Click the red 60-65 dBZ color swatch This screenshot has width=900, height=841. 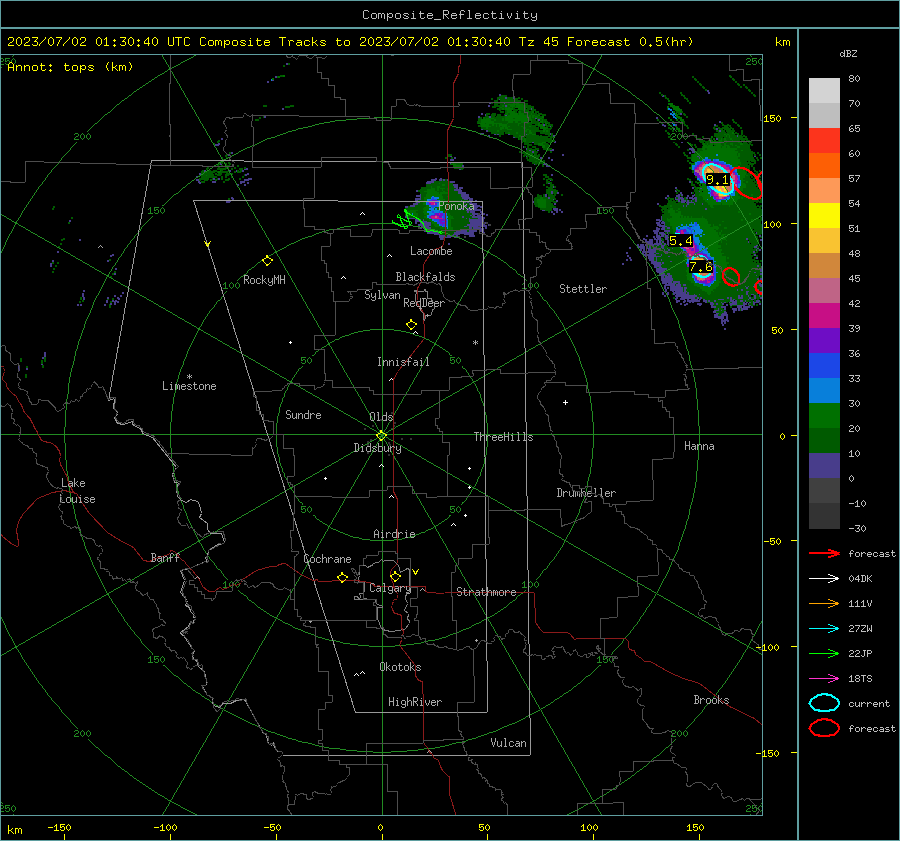pos(824,140)
